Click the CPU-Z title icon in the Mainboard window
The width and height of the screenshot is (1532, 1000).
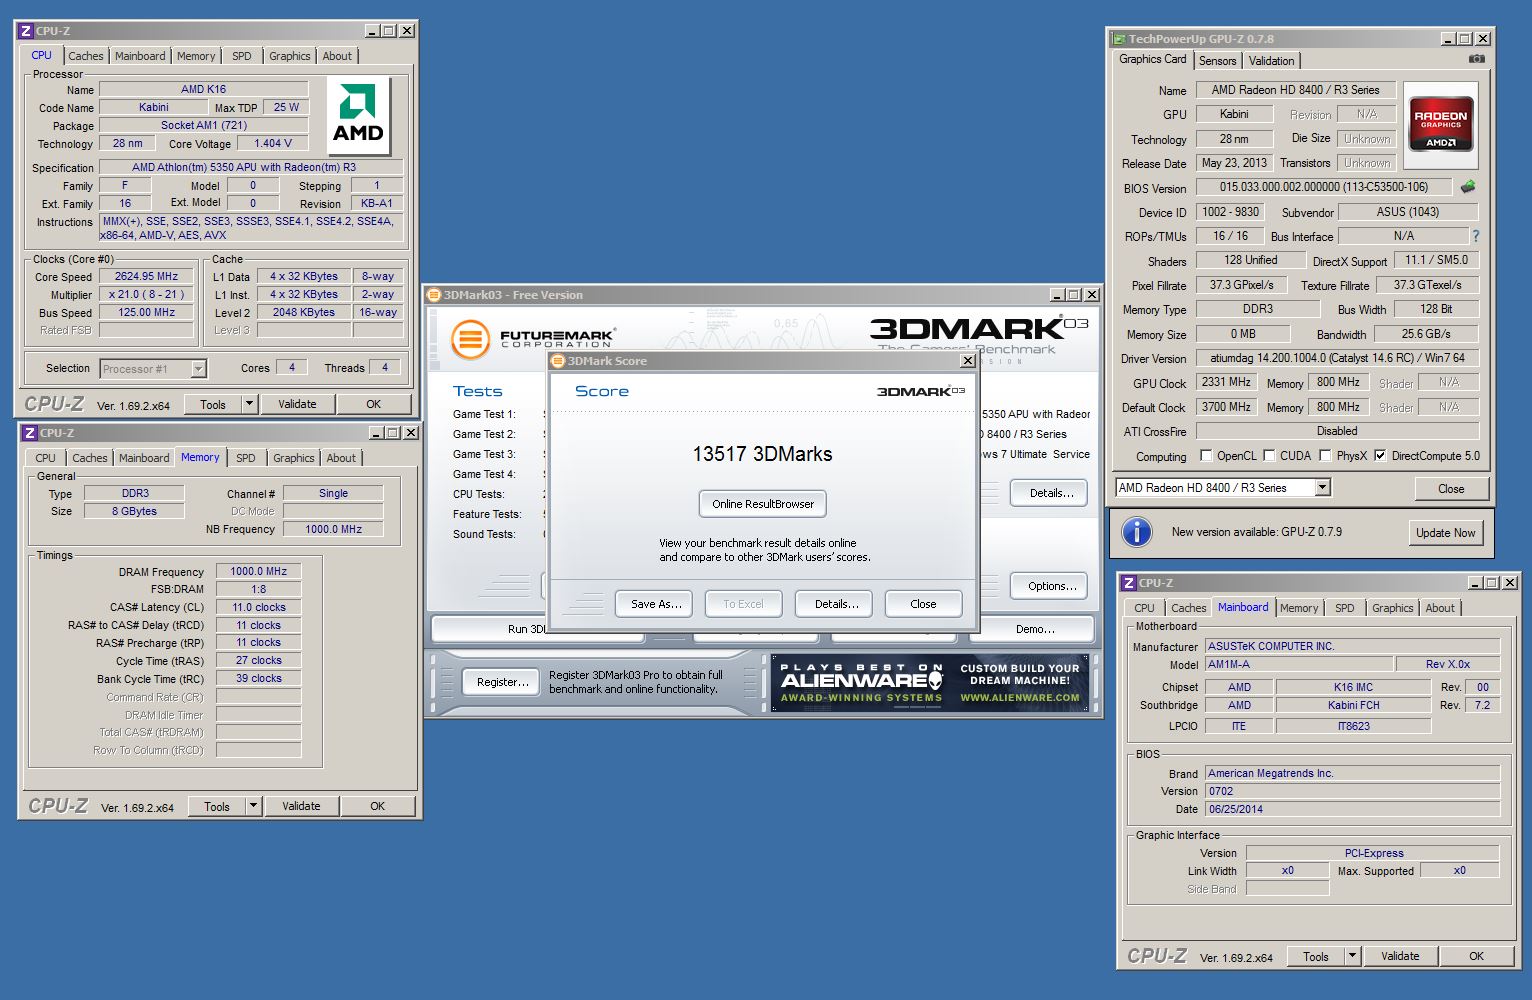1129,583
